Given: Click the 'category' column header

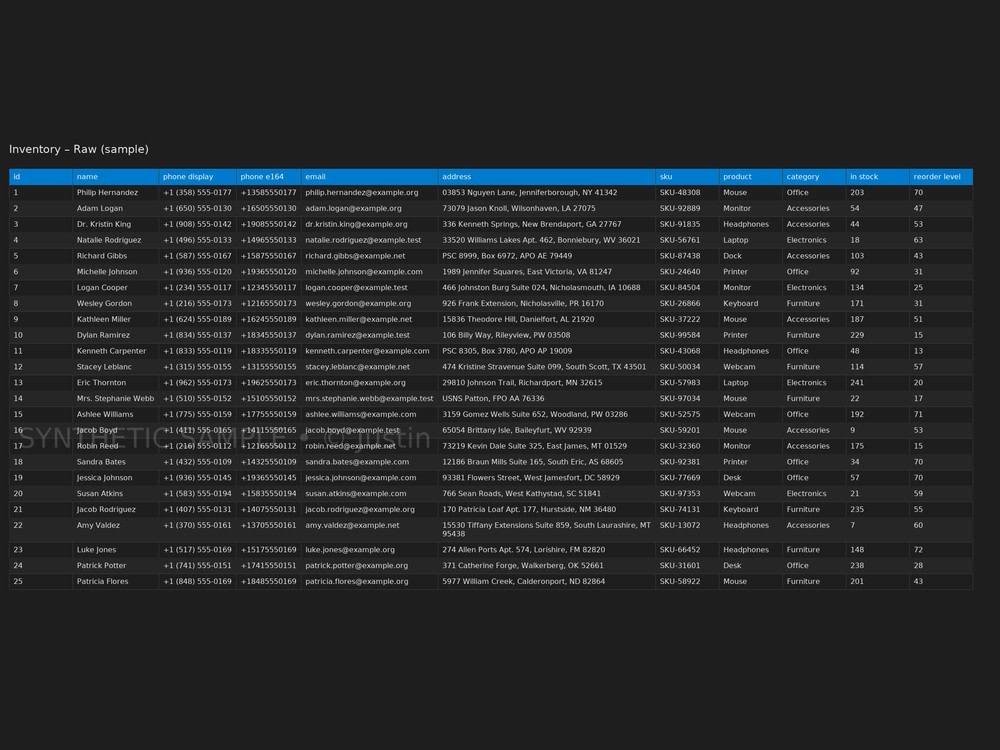Looking at the screenshot, I should (x=814, y=177).
